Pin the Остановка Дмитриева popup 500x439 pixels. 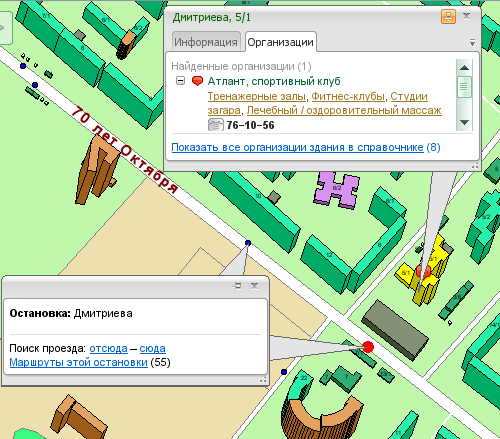point(237,286)
